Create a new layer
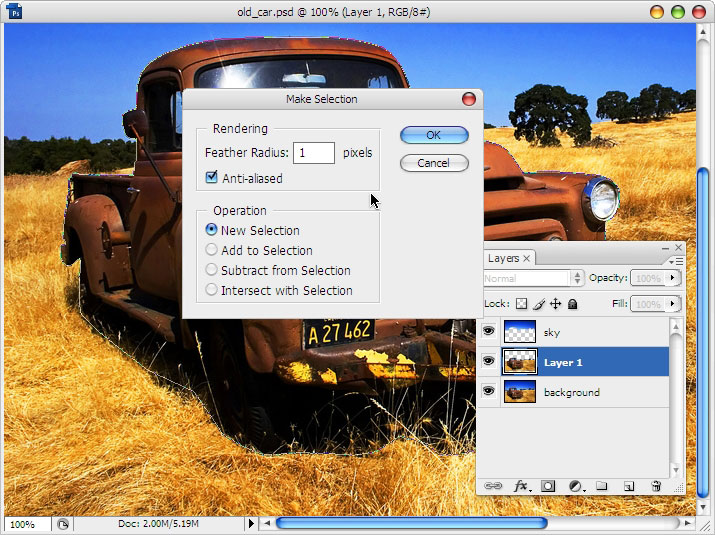Image resolution: width=715 pixels, height=535 pixels. 629,486
